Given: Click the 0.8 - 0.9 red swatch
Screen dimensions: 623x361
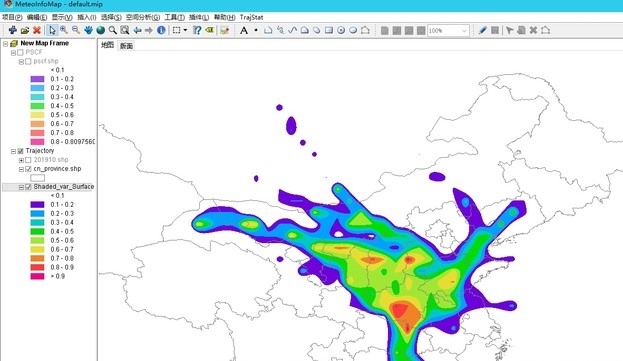Looking at the screenshot, I should coord(37,267).
